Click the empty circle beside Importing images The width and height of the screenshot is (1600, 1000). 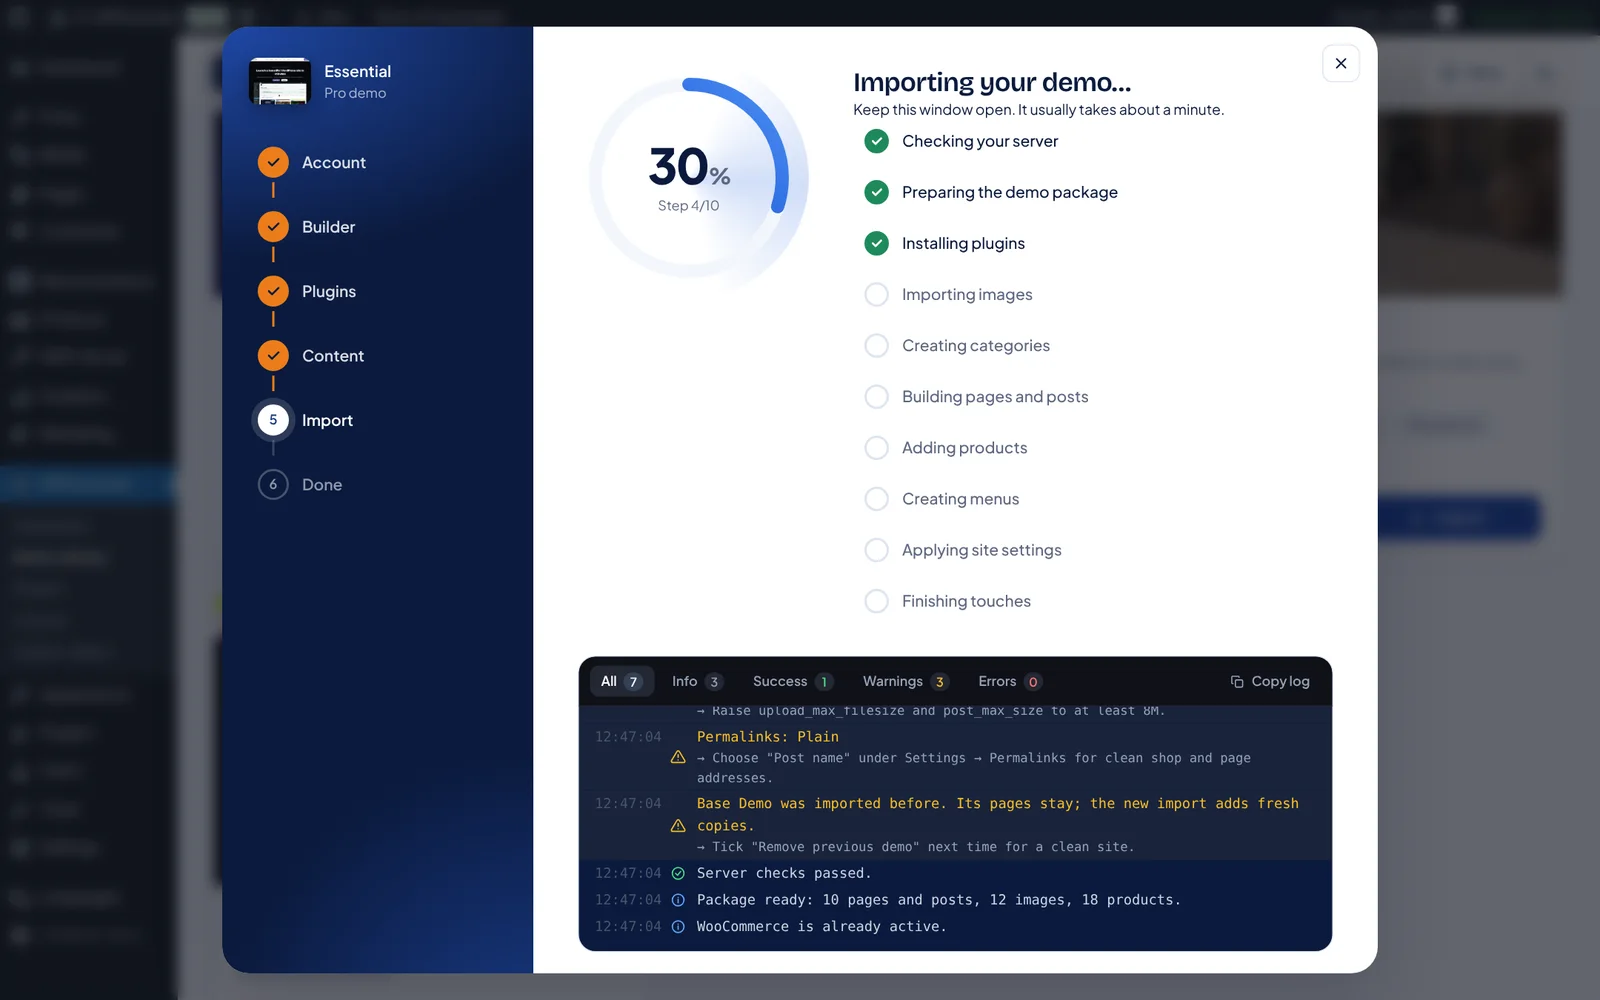[x=876, y=294]
